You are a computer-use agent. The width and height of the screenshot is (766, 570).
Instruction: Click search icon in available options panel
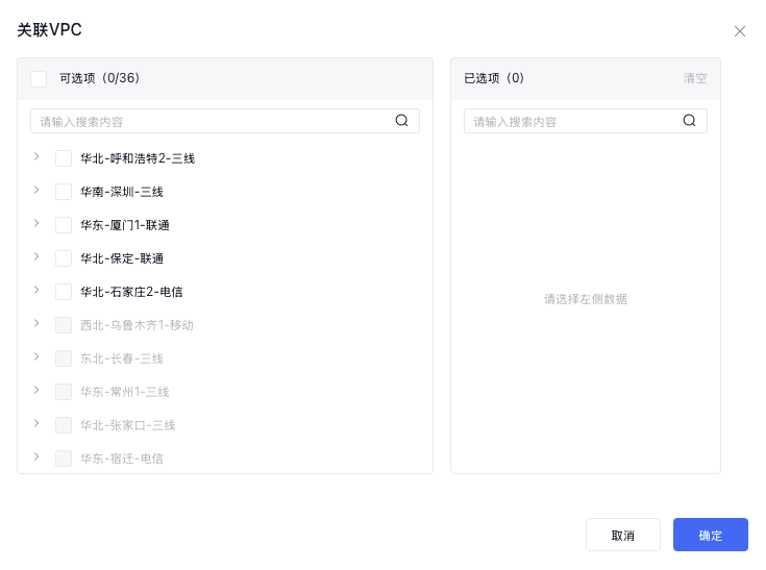[x=401, y=121]
